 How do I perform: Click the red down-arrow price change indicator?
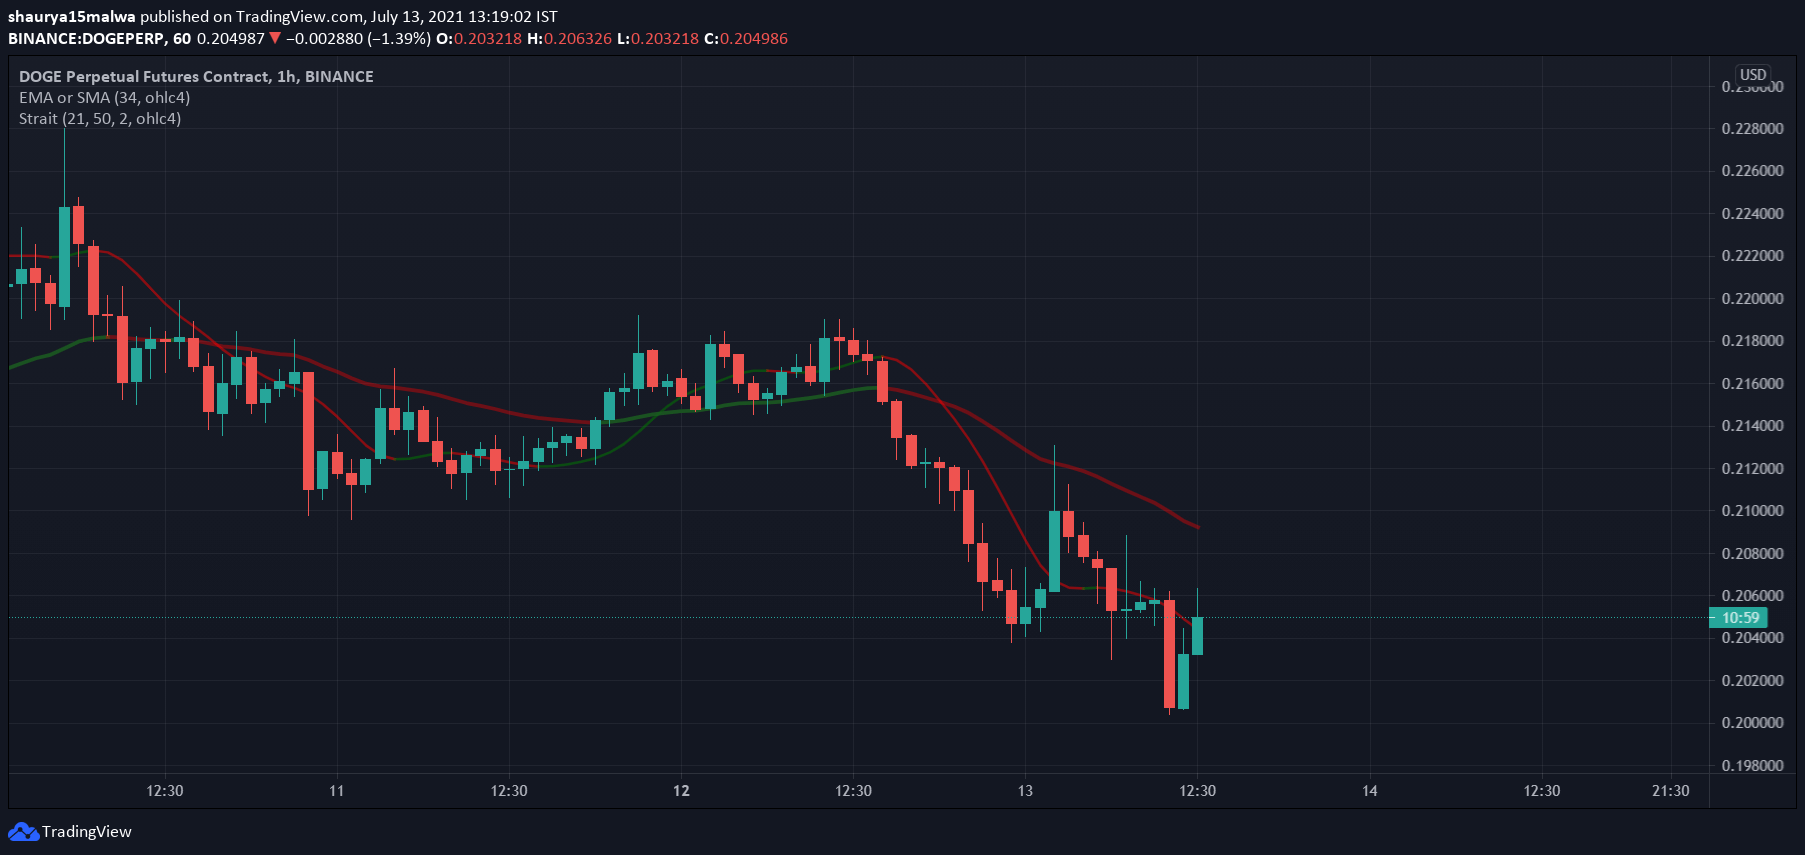click(x=275, y=38)
